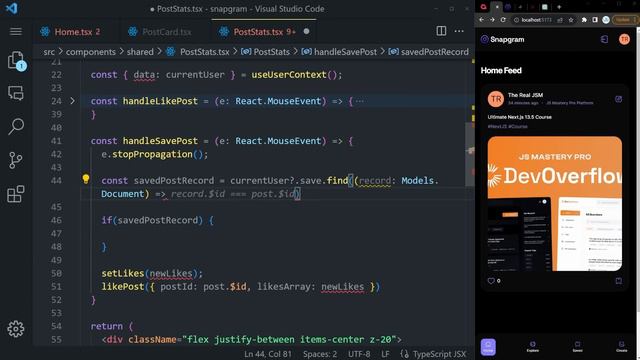Open the TR profile avatar in the Snapgram header
This screenshot has width=640, height=360.
point(624,39)
